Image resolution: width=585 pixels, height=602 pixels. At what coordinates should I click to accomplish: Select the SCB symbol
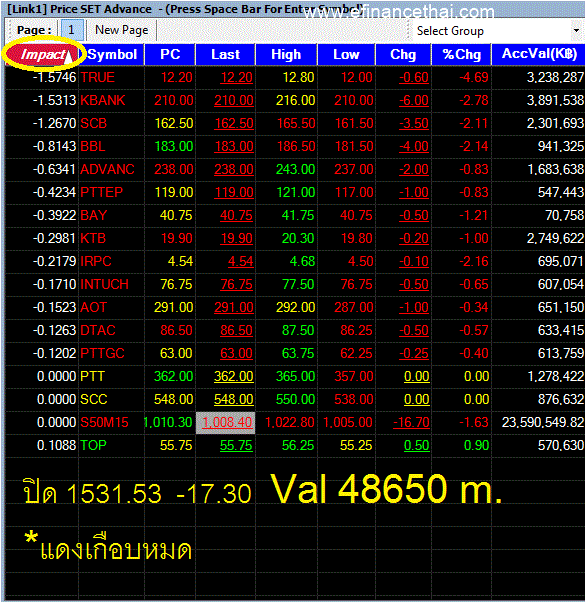[x=93, y=124]
